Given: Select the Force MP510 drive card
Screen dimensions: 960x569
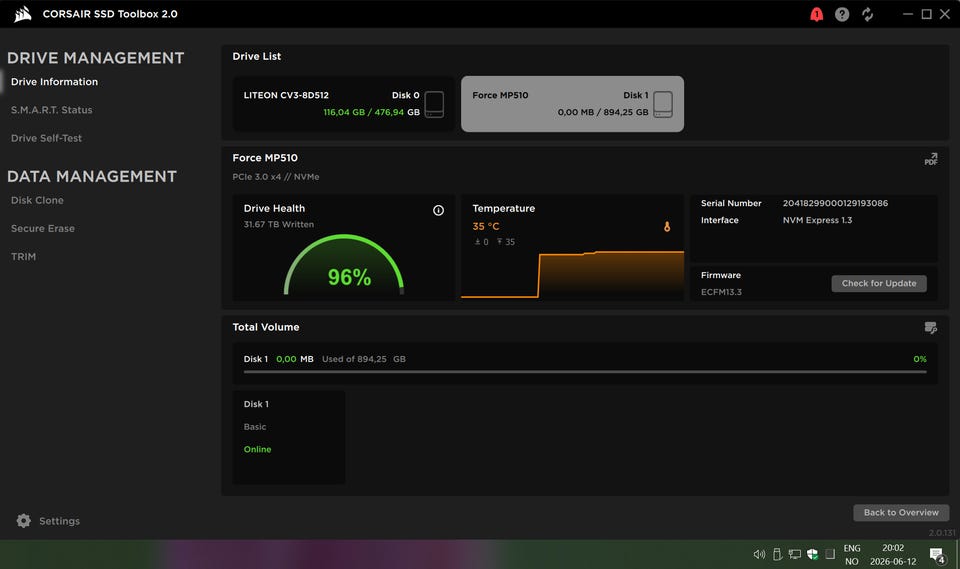Looking at the screenshot, I should point(572,104).
